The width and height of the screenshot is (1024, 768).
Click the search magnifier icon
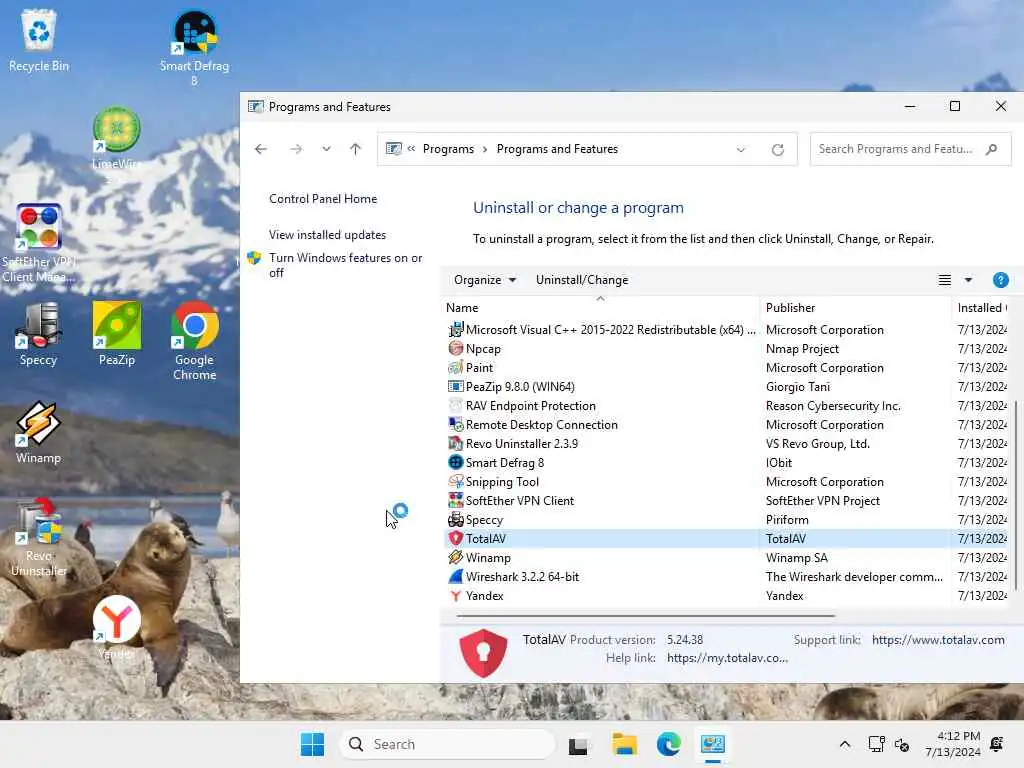pos(991,149)
